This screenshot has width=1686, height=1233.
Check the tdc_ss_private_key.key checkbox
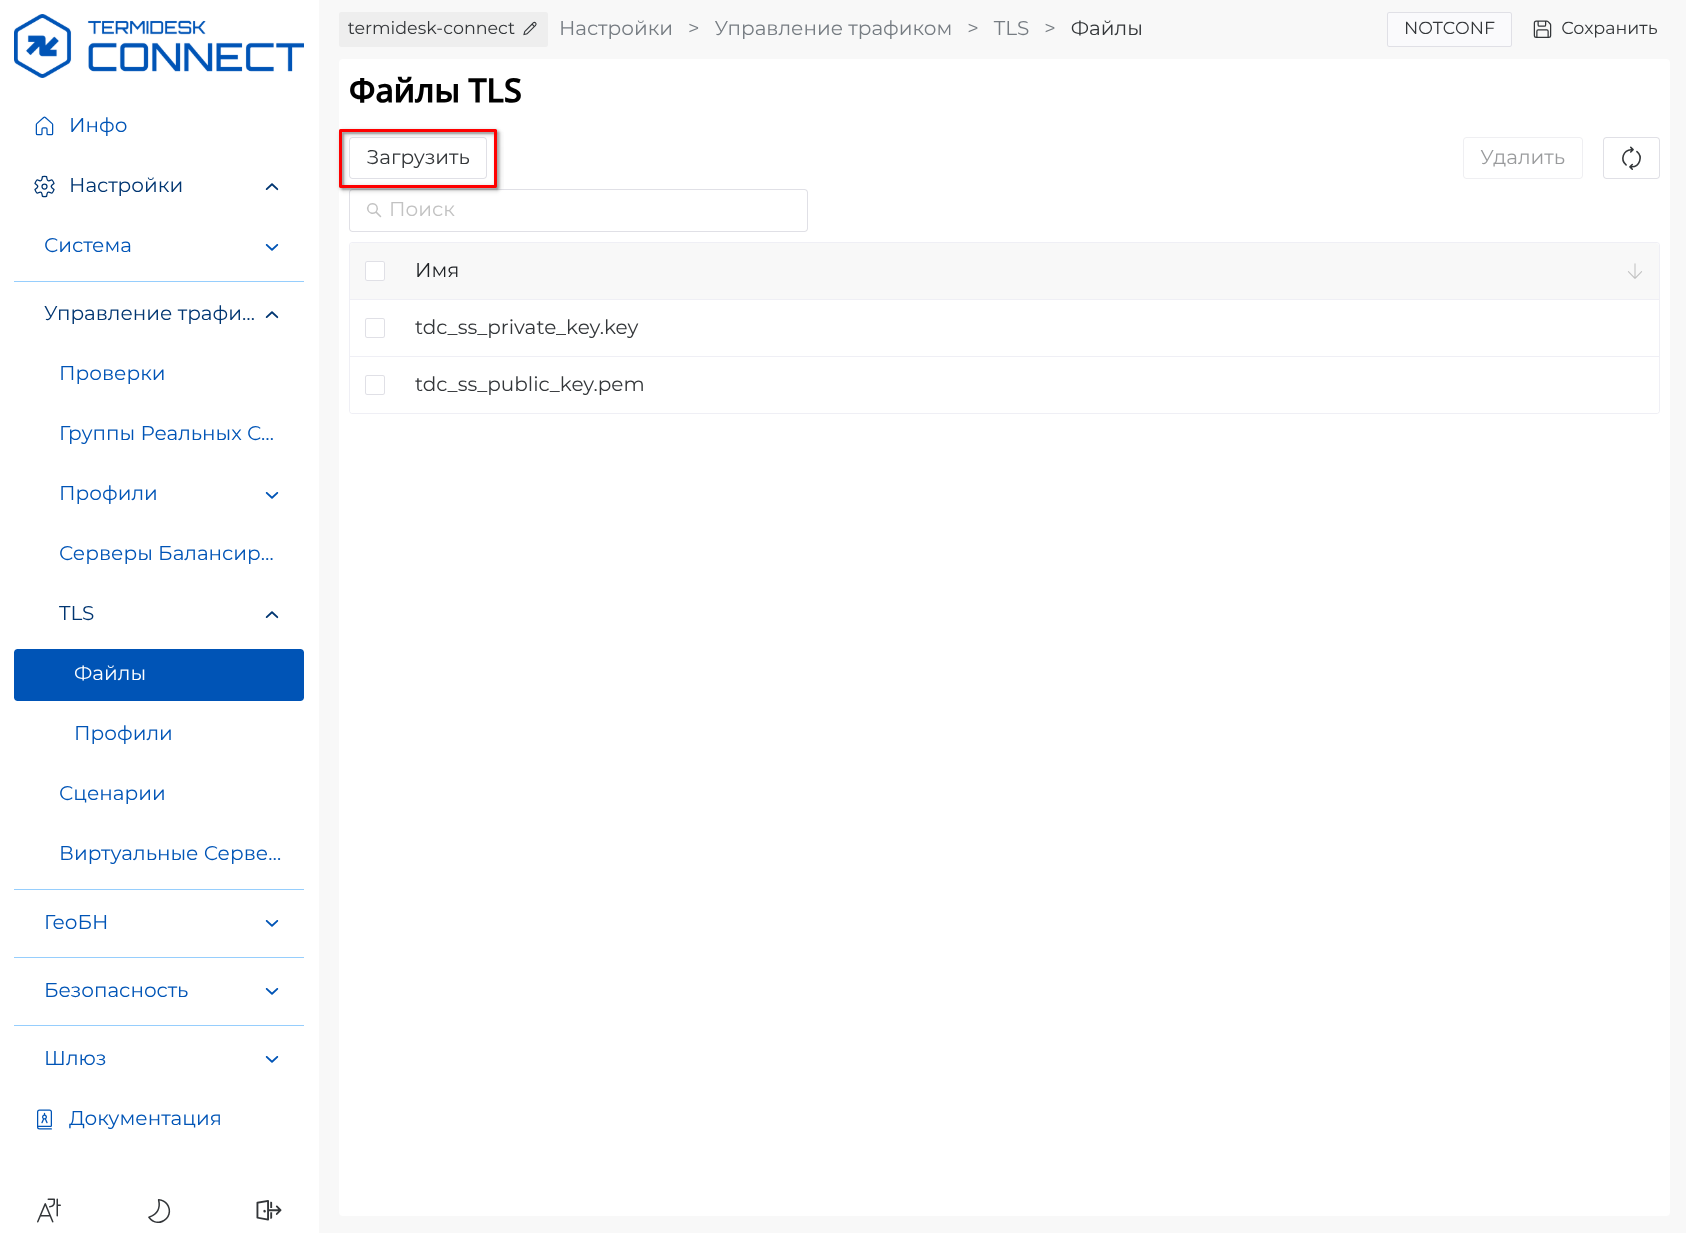(375, 328)
